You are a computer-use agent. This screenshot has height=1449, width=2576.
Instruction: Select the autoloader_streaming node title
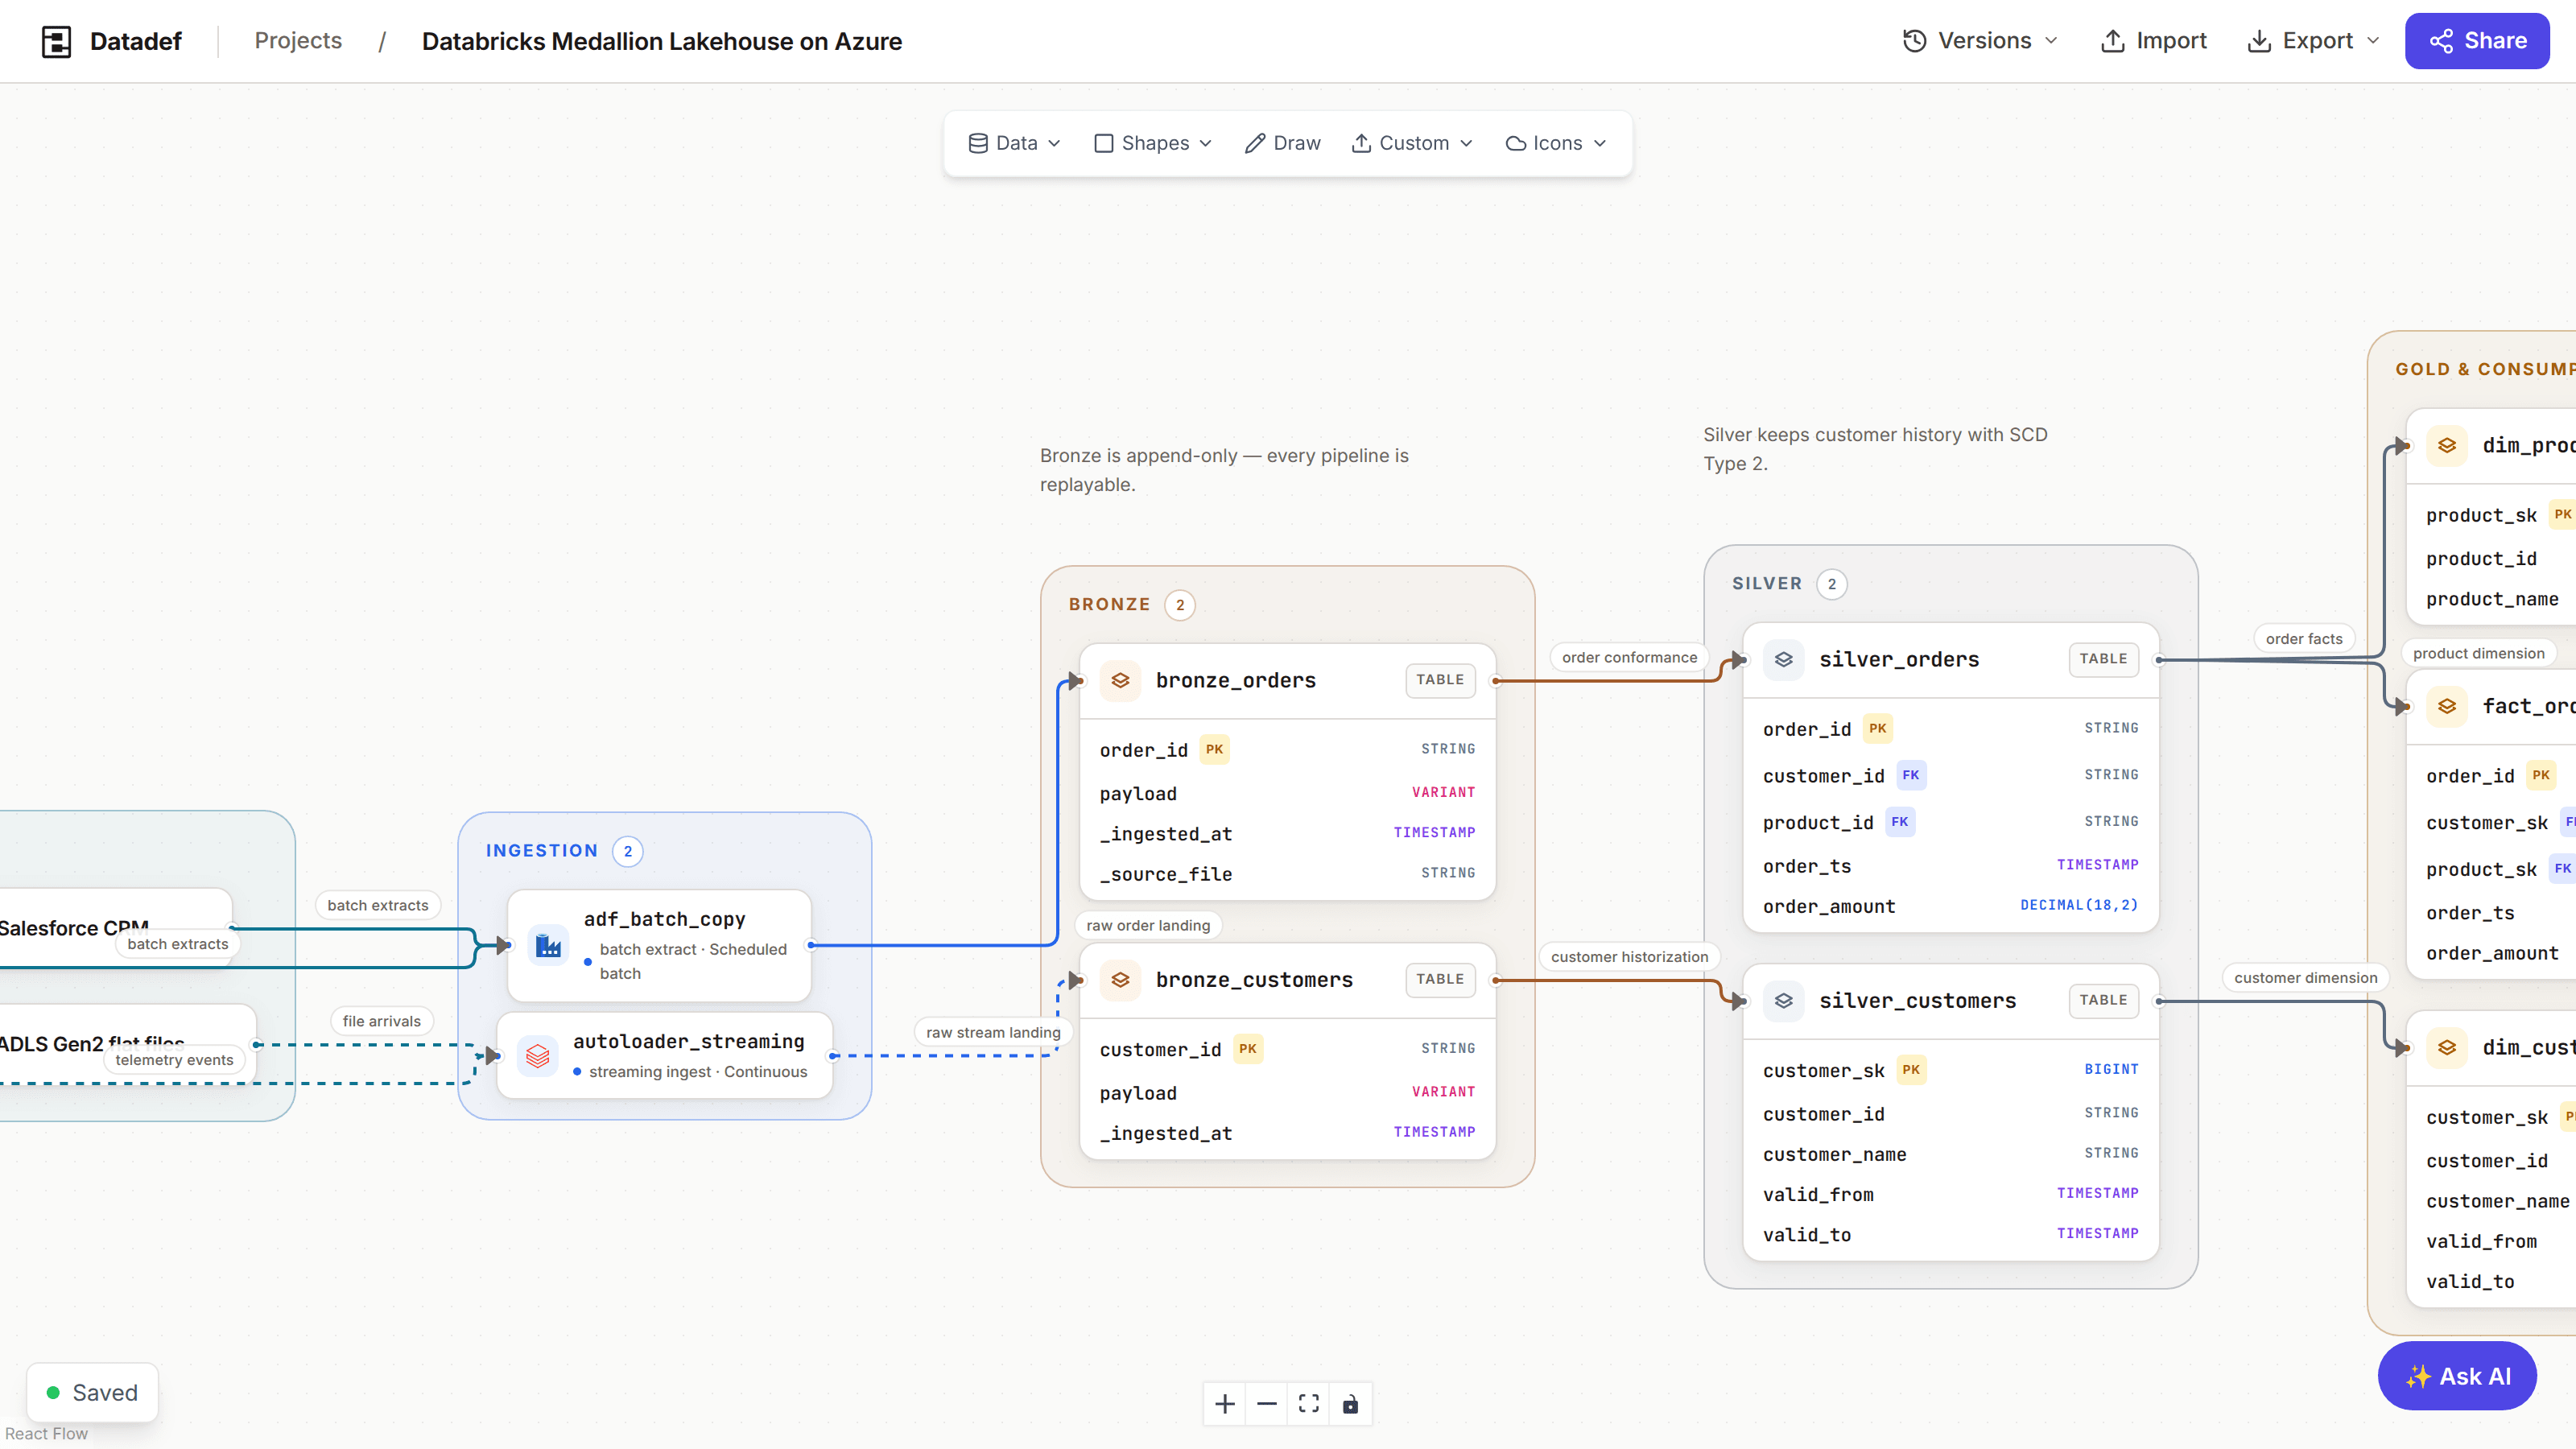click(688, 1041)
